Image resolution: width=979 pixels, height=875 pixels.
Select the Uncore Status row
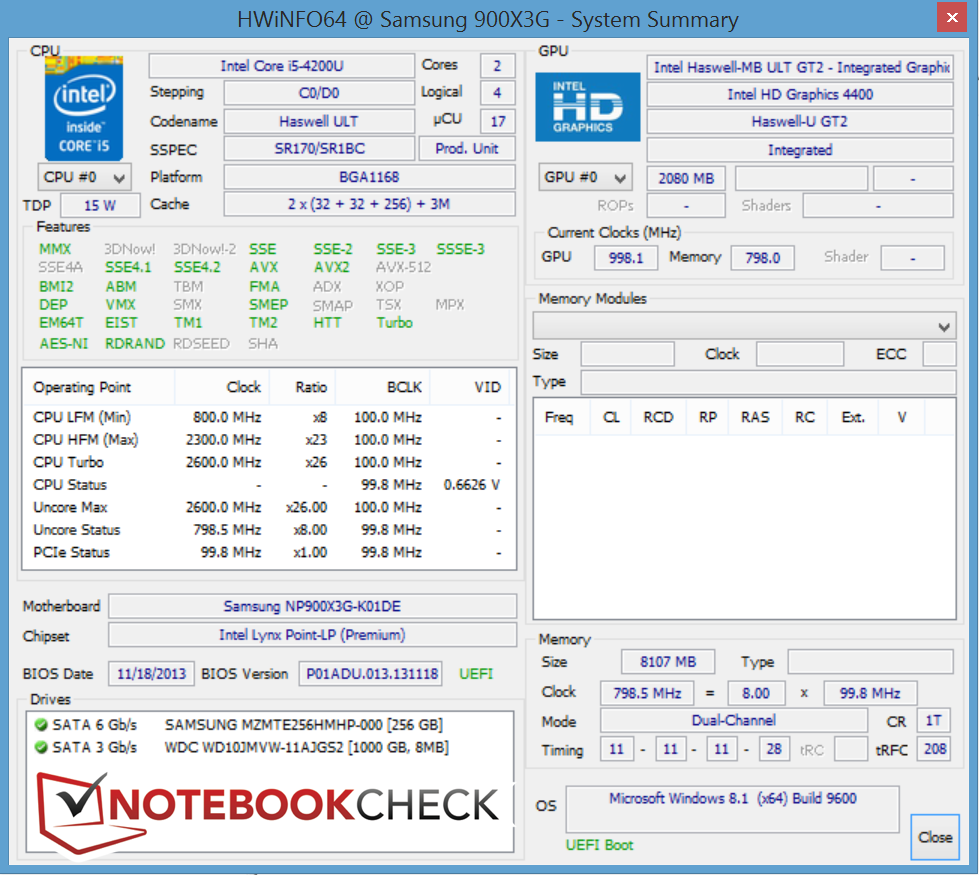[268, 530]
